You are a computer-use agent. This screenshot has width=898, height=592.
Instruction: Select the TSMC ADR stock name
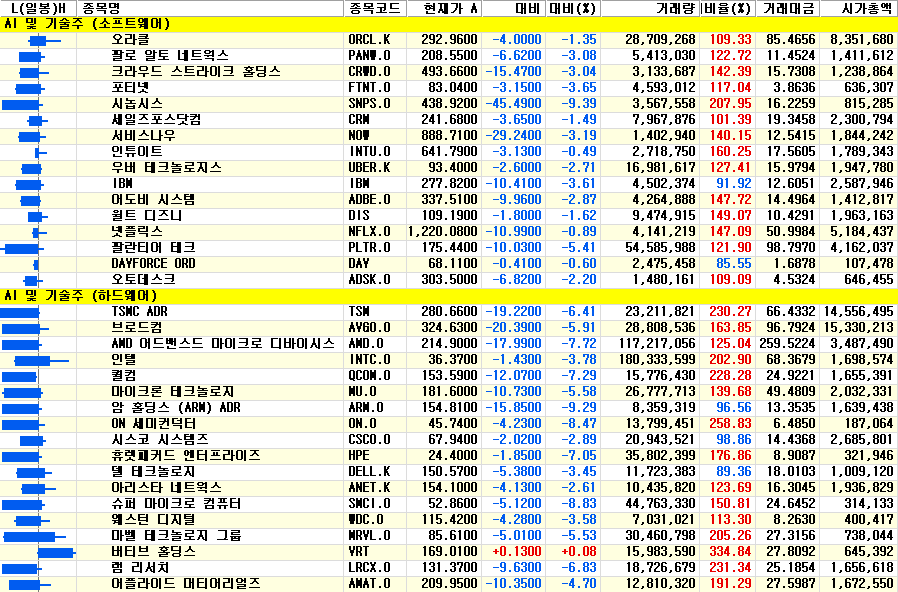pyautogui.click(x=139, y=312)
